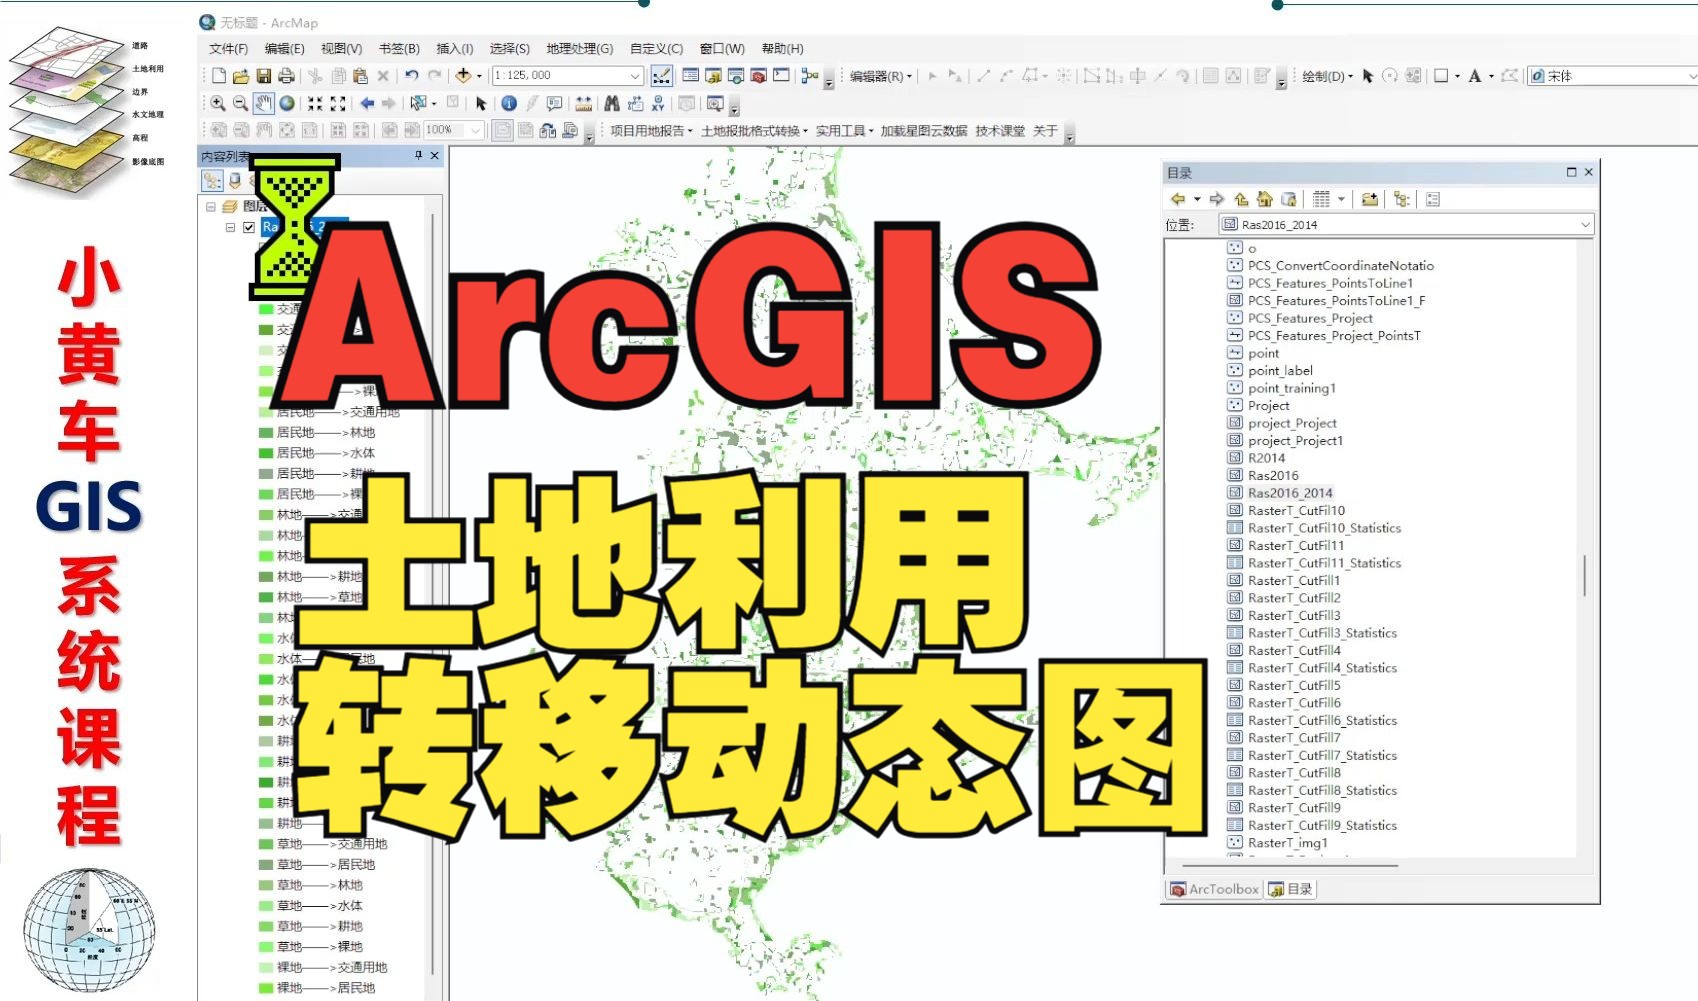Activate the Identify tool
Screen dimensions: 1698x1001
(x=509, y=103)
